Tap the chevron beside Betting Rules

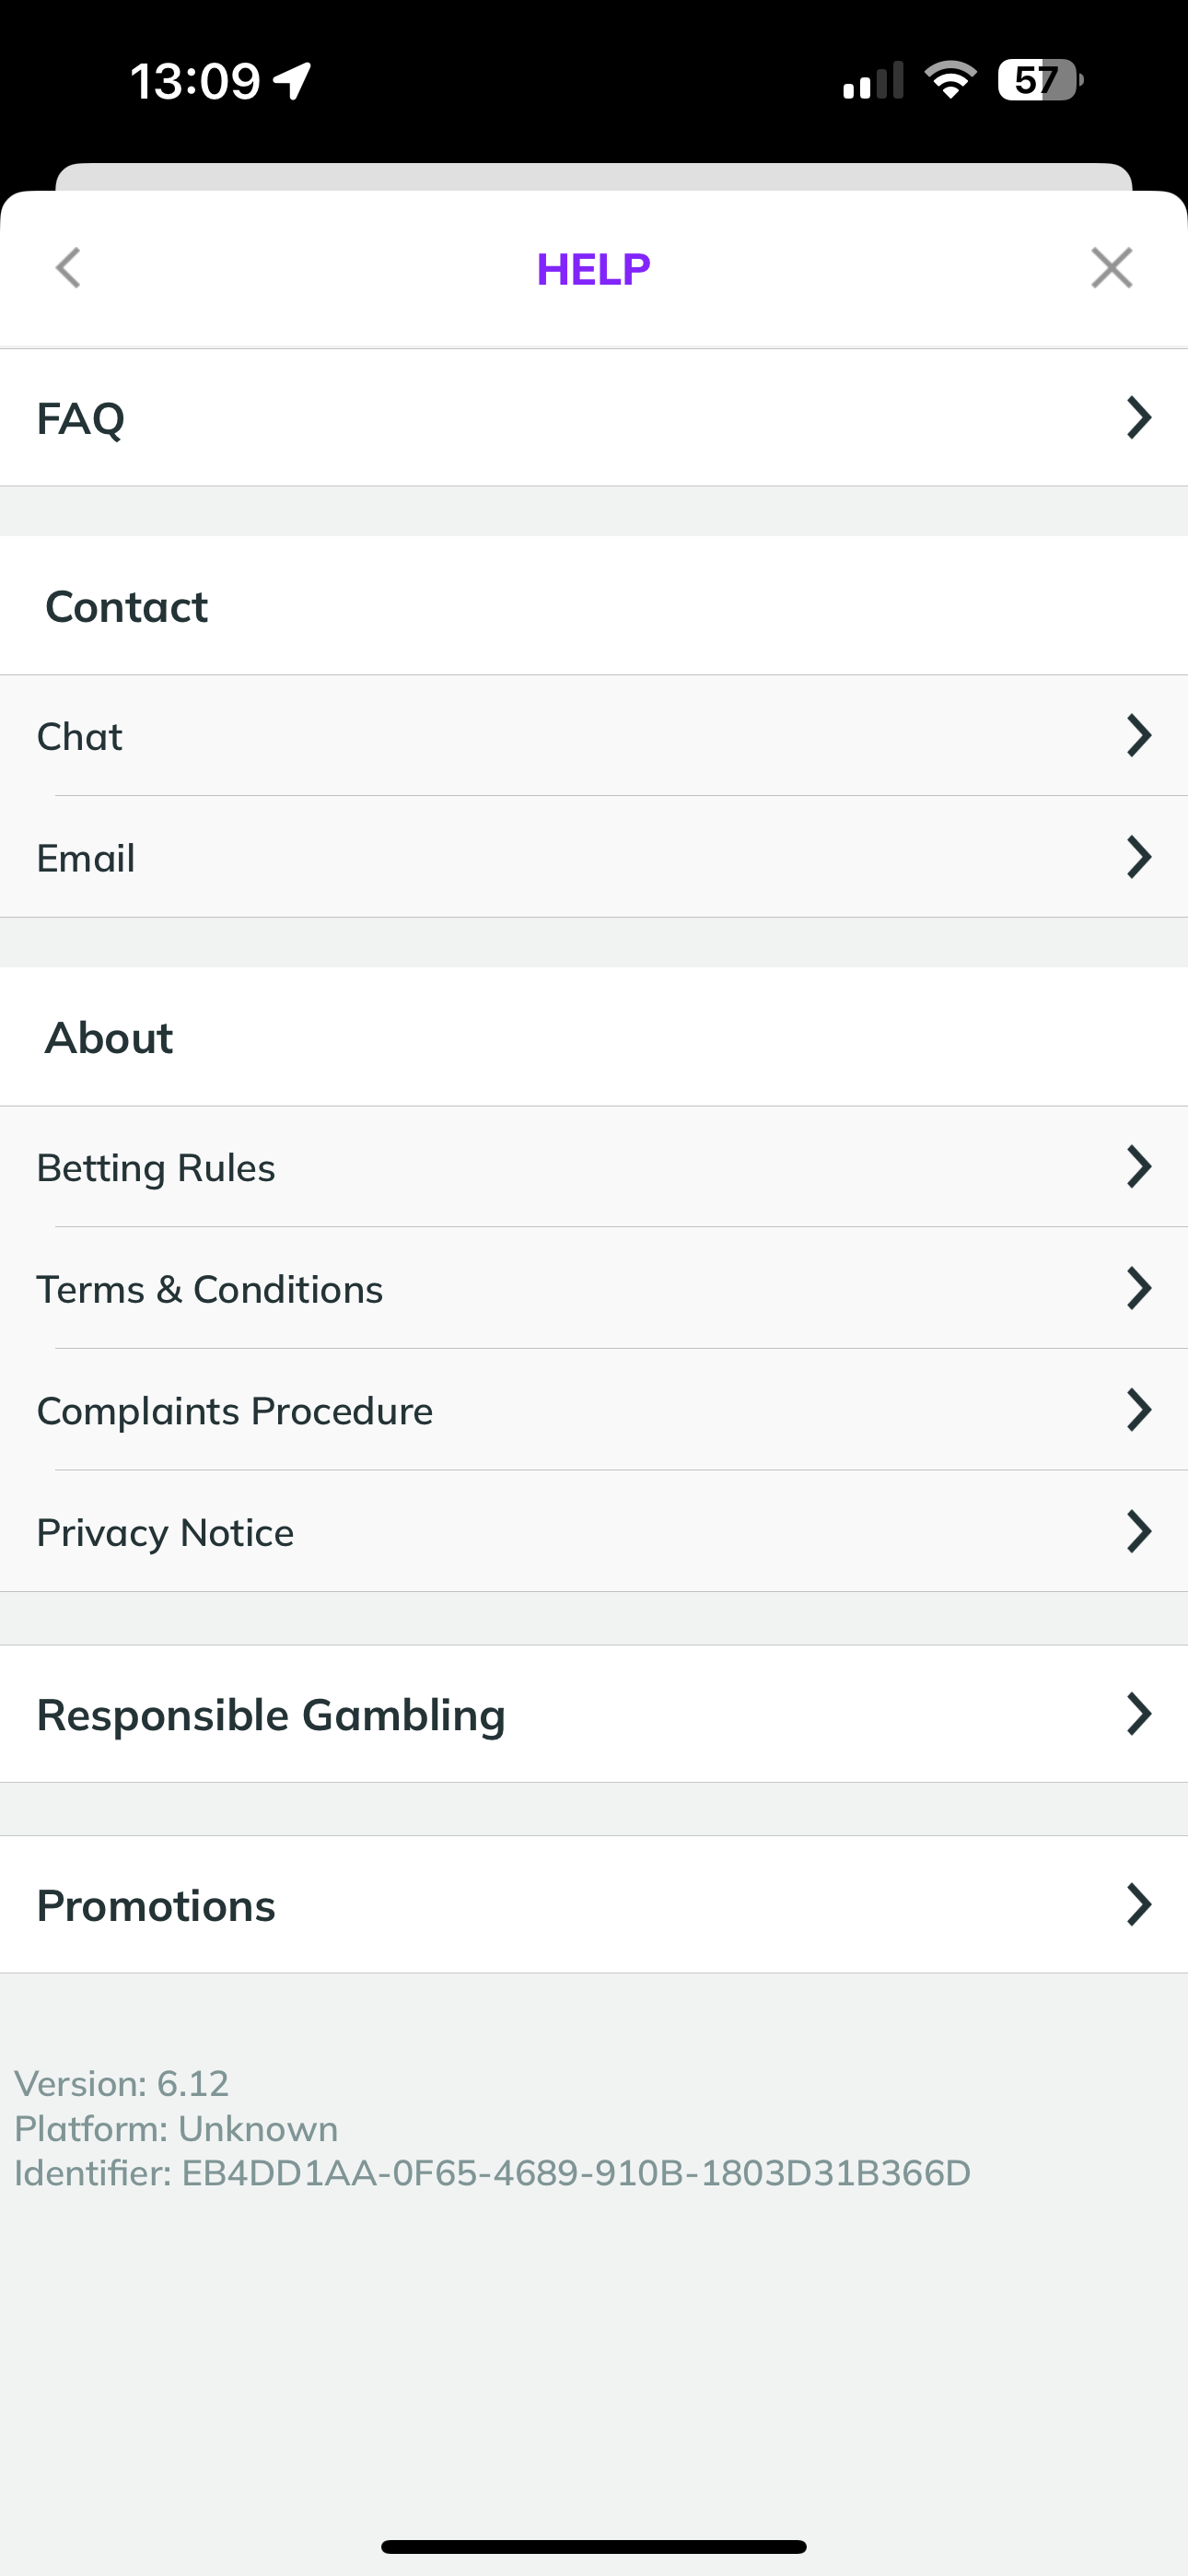click(x=1138, y=1167)
